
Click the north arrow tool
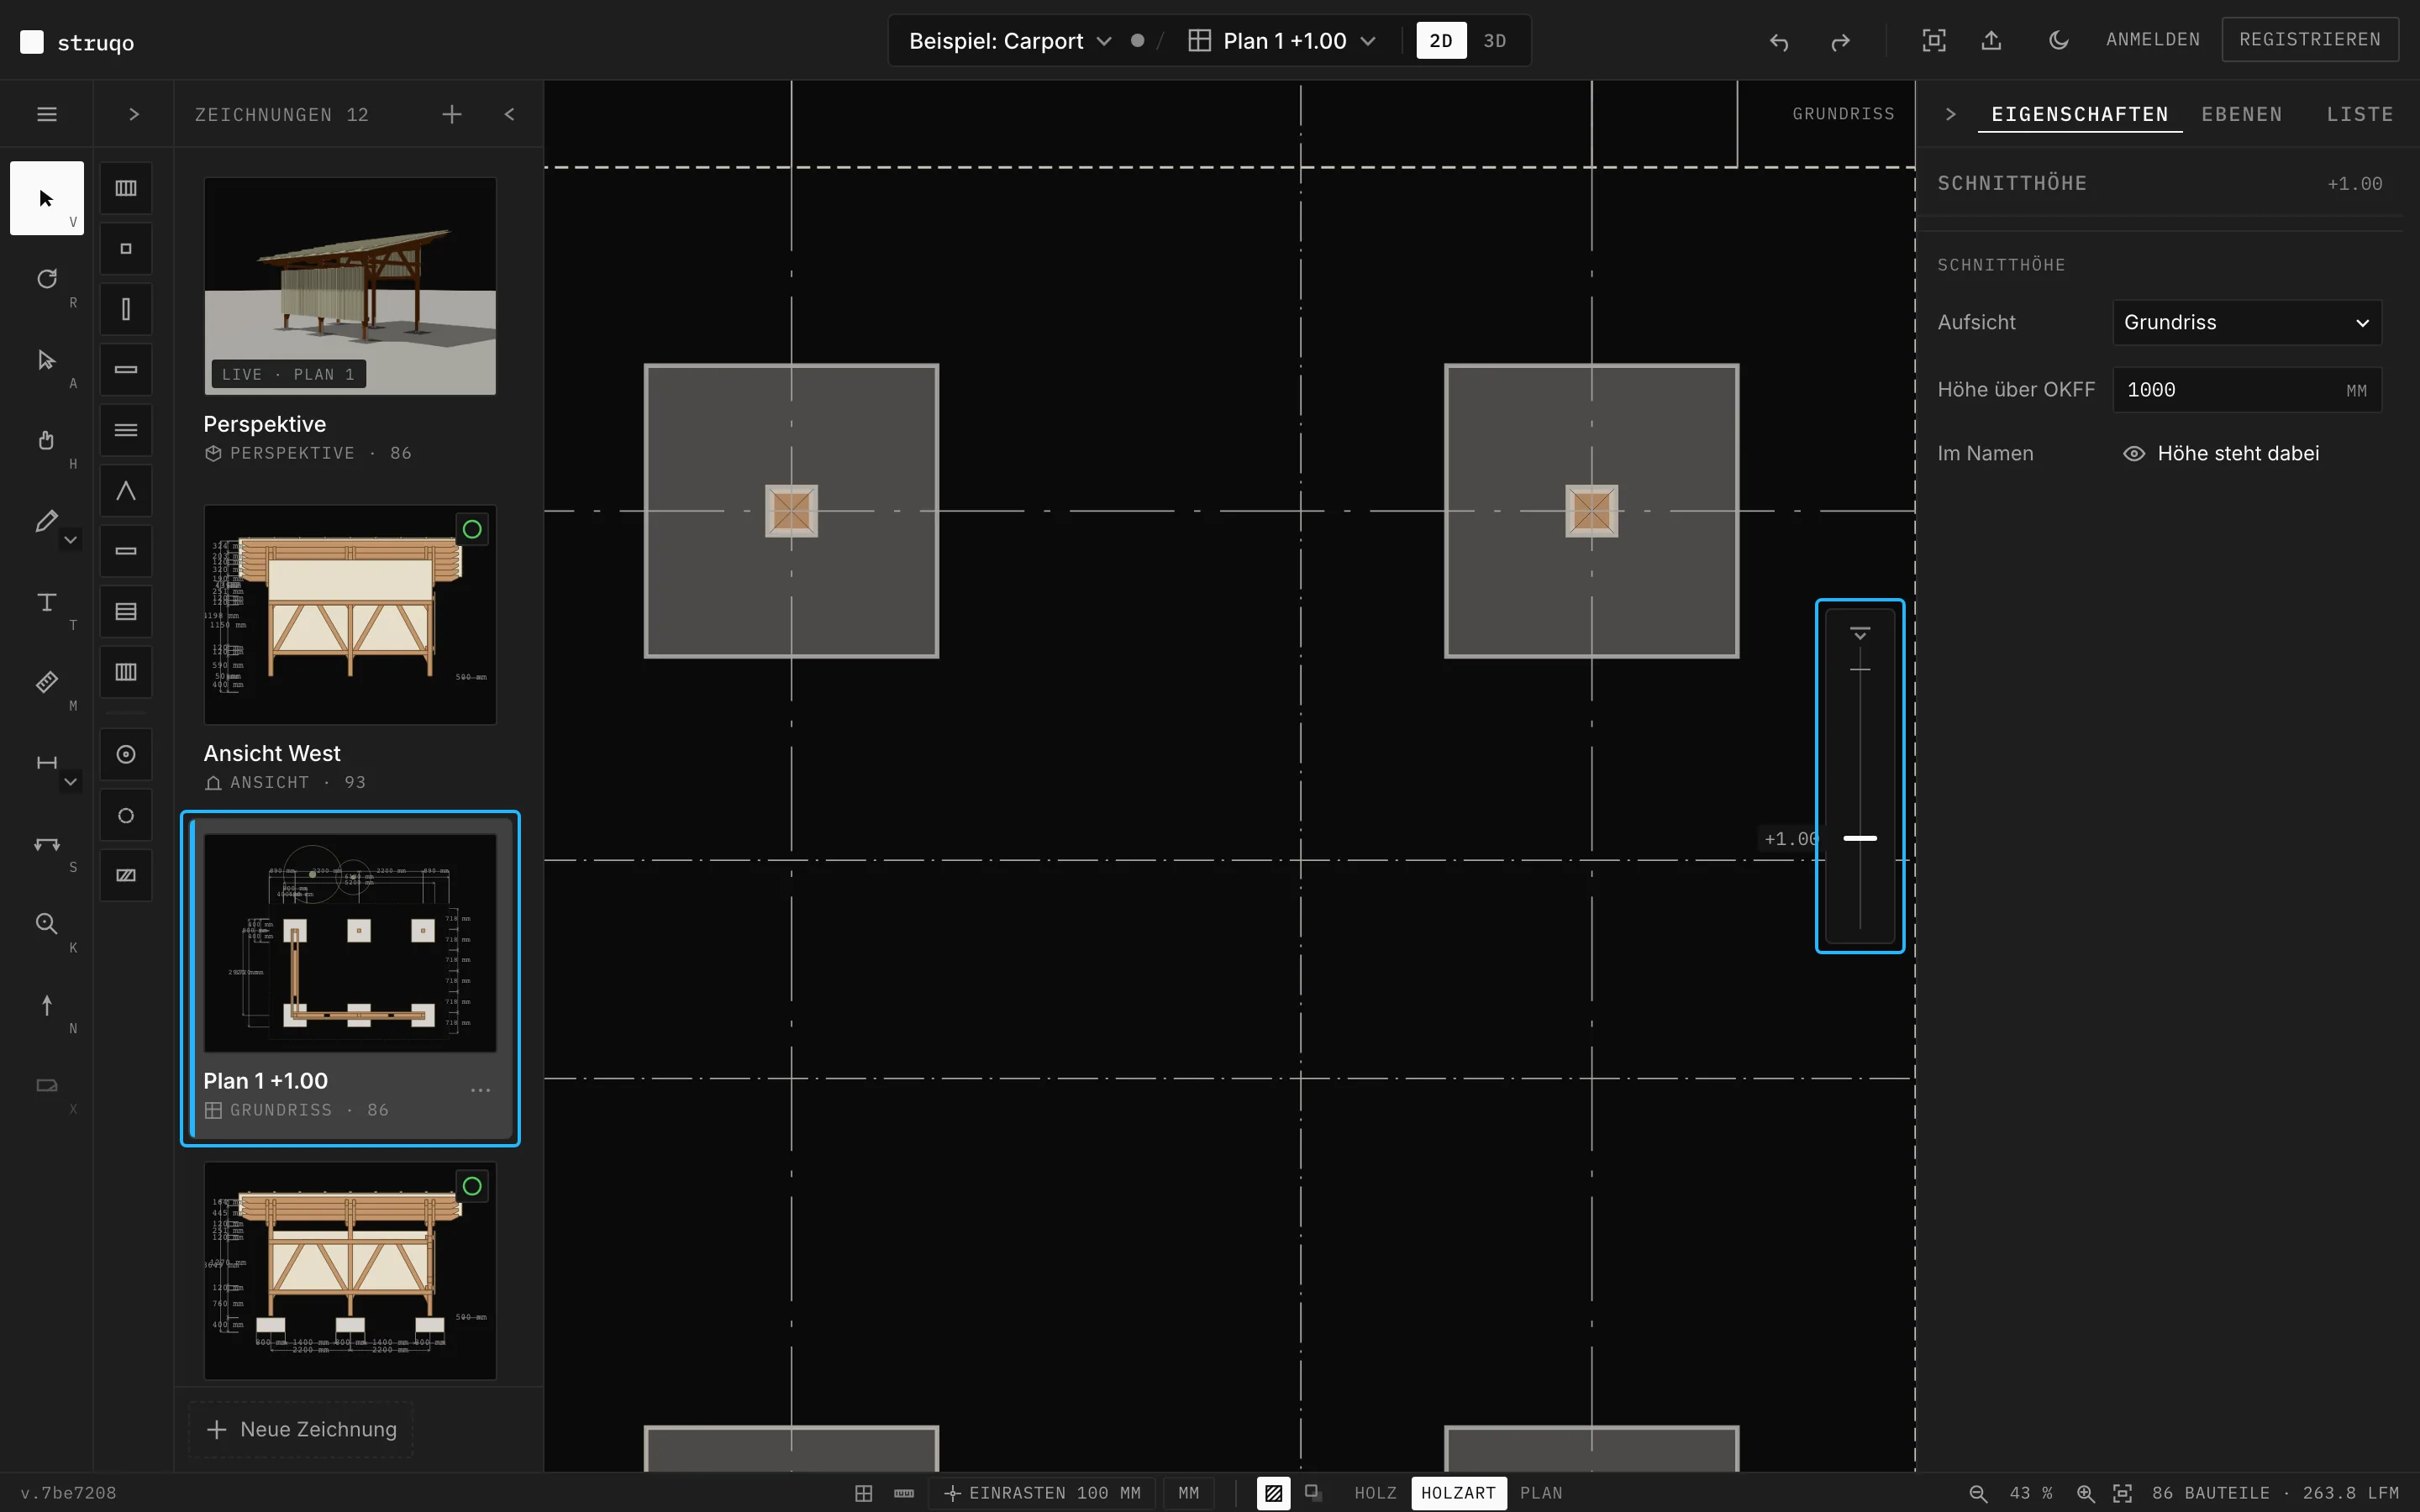(x=47, y=1005)
